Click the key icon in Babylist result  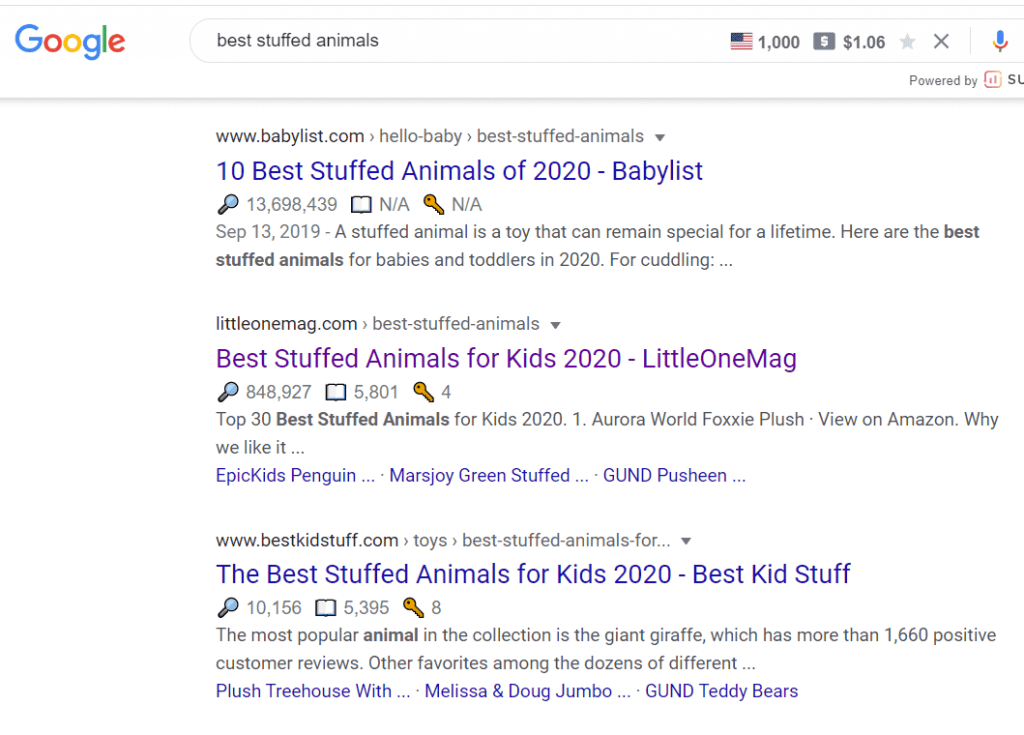(x=434, y=204)
